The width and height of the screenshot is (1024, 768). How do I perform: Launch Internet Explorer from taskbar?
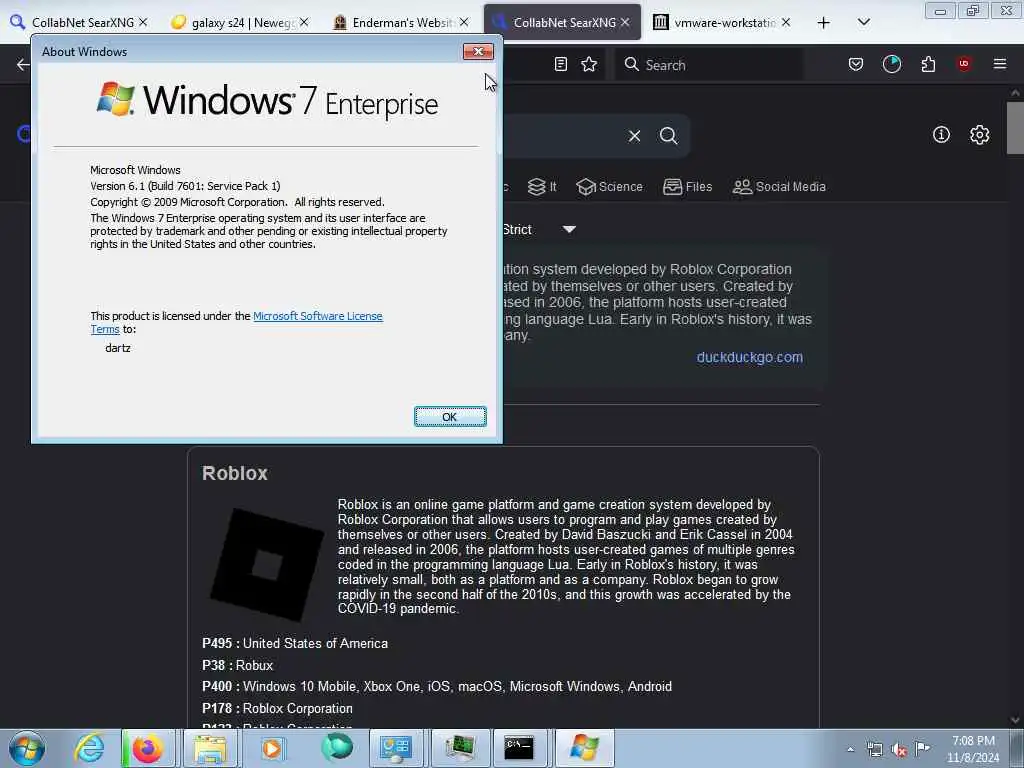tap(89, 748)
